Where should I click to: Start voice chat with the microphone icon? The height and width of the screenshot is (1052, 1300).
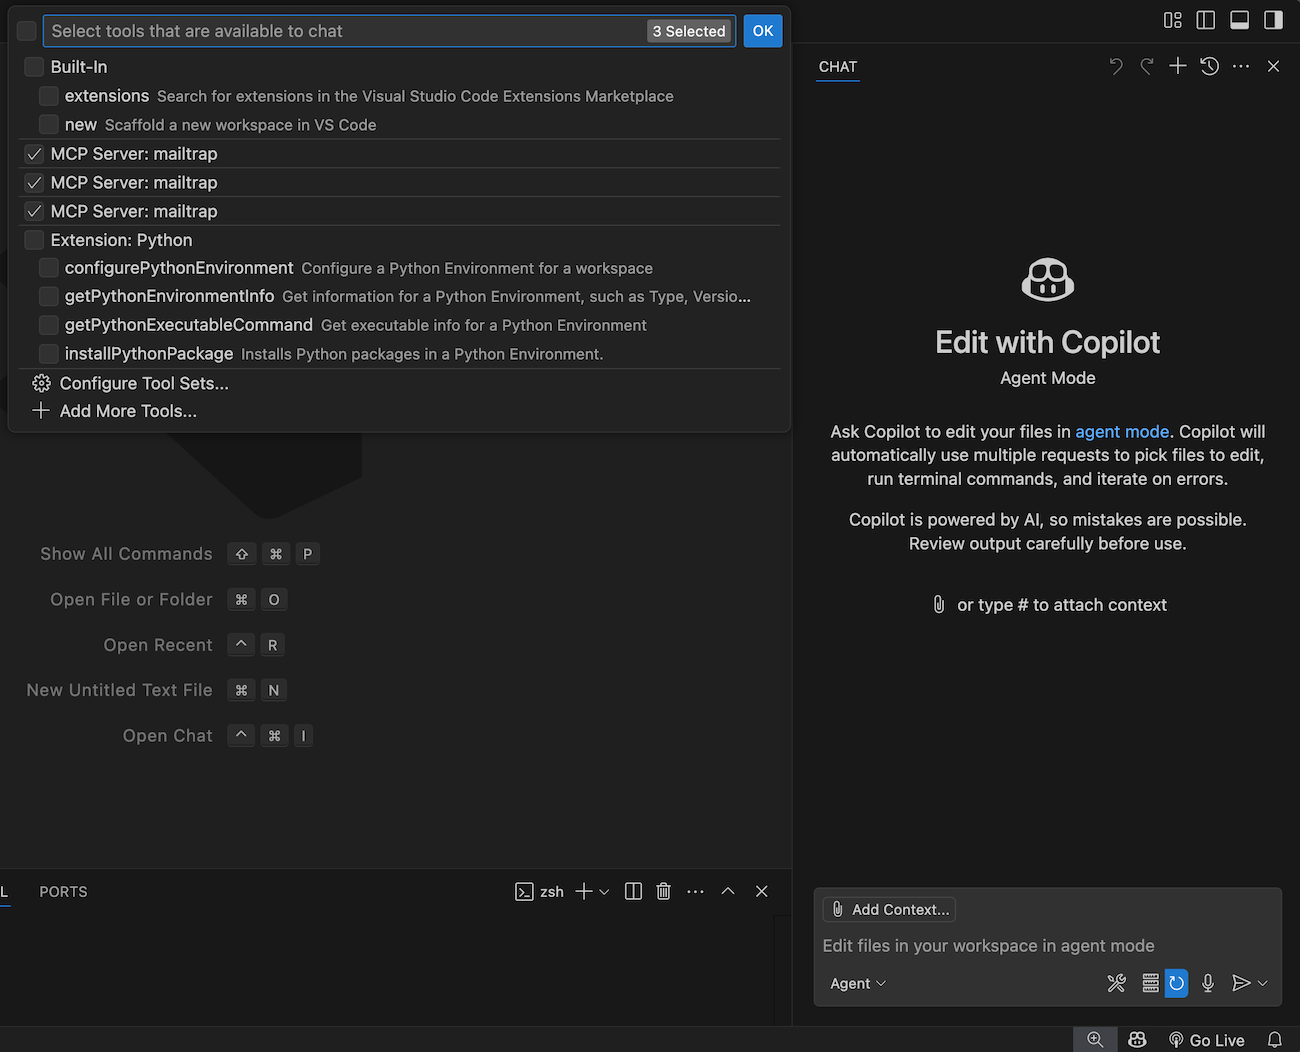(x=1208, y=983)
